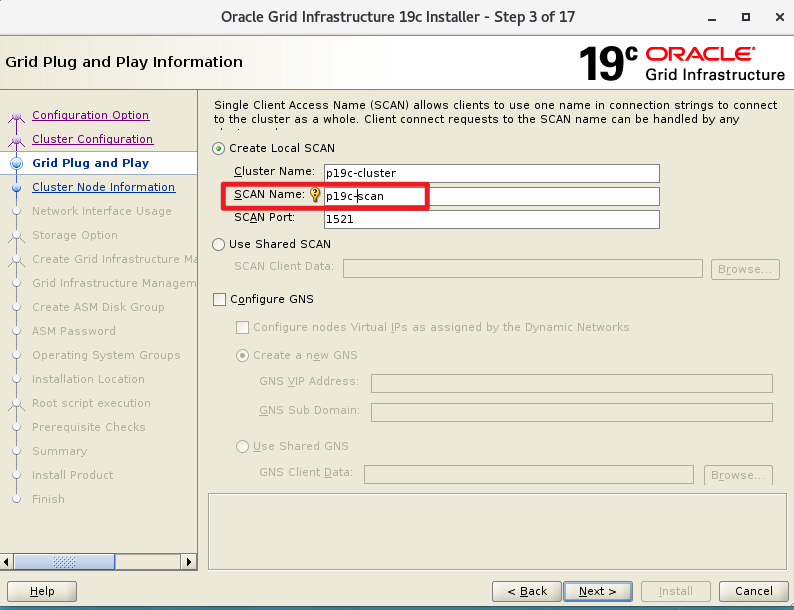Image resolution: width=794 pixels, height=610 pixels.
Task: Click the SCAN Client Data field
Action: tap(523, 269)
